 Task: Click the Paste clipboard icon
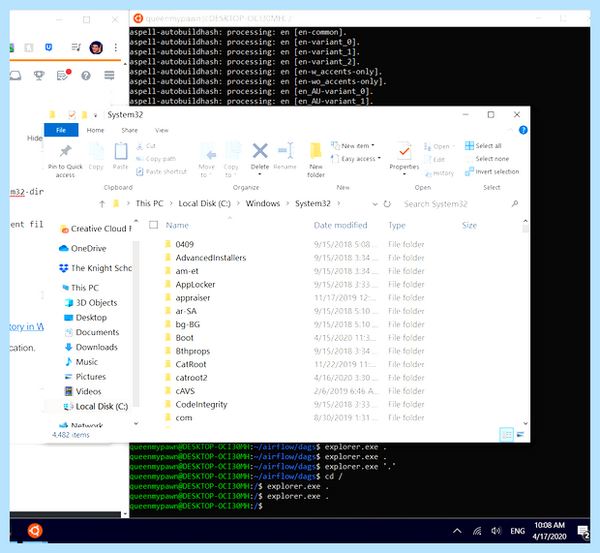pos(121,151)
